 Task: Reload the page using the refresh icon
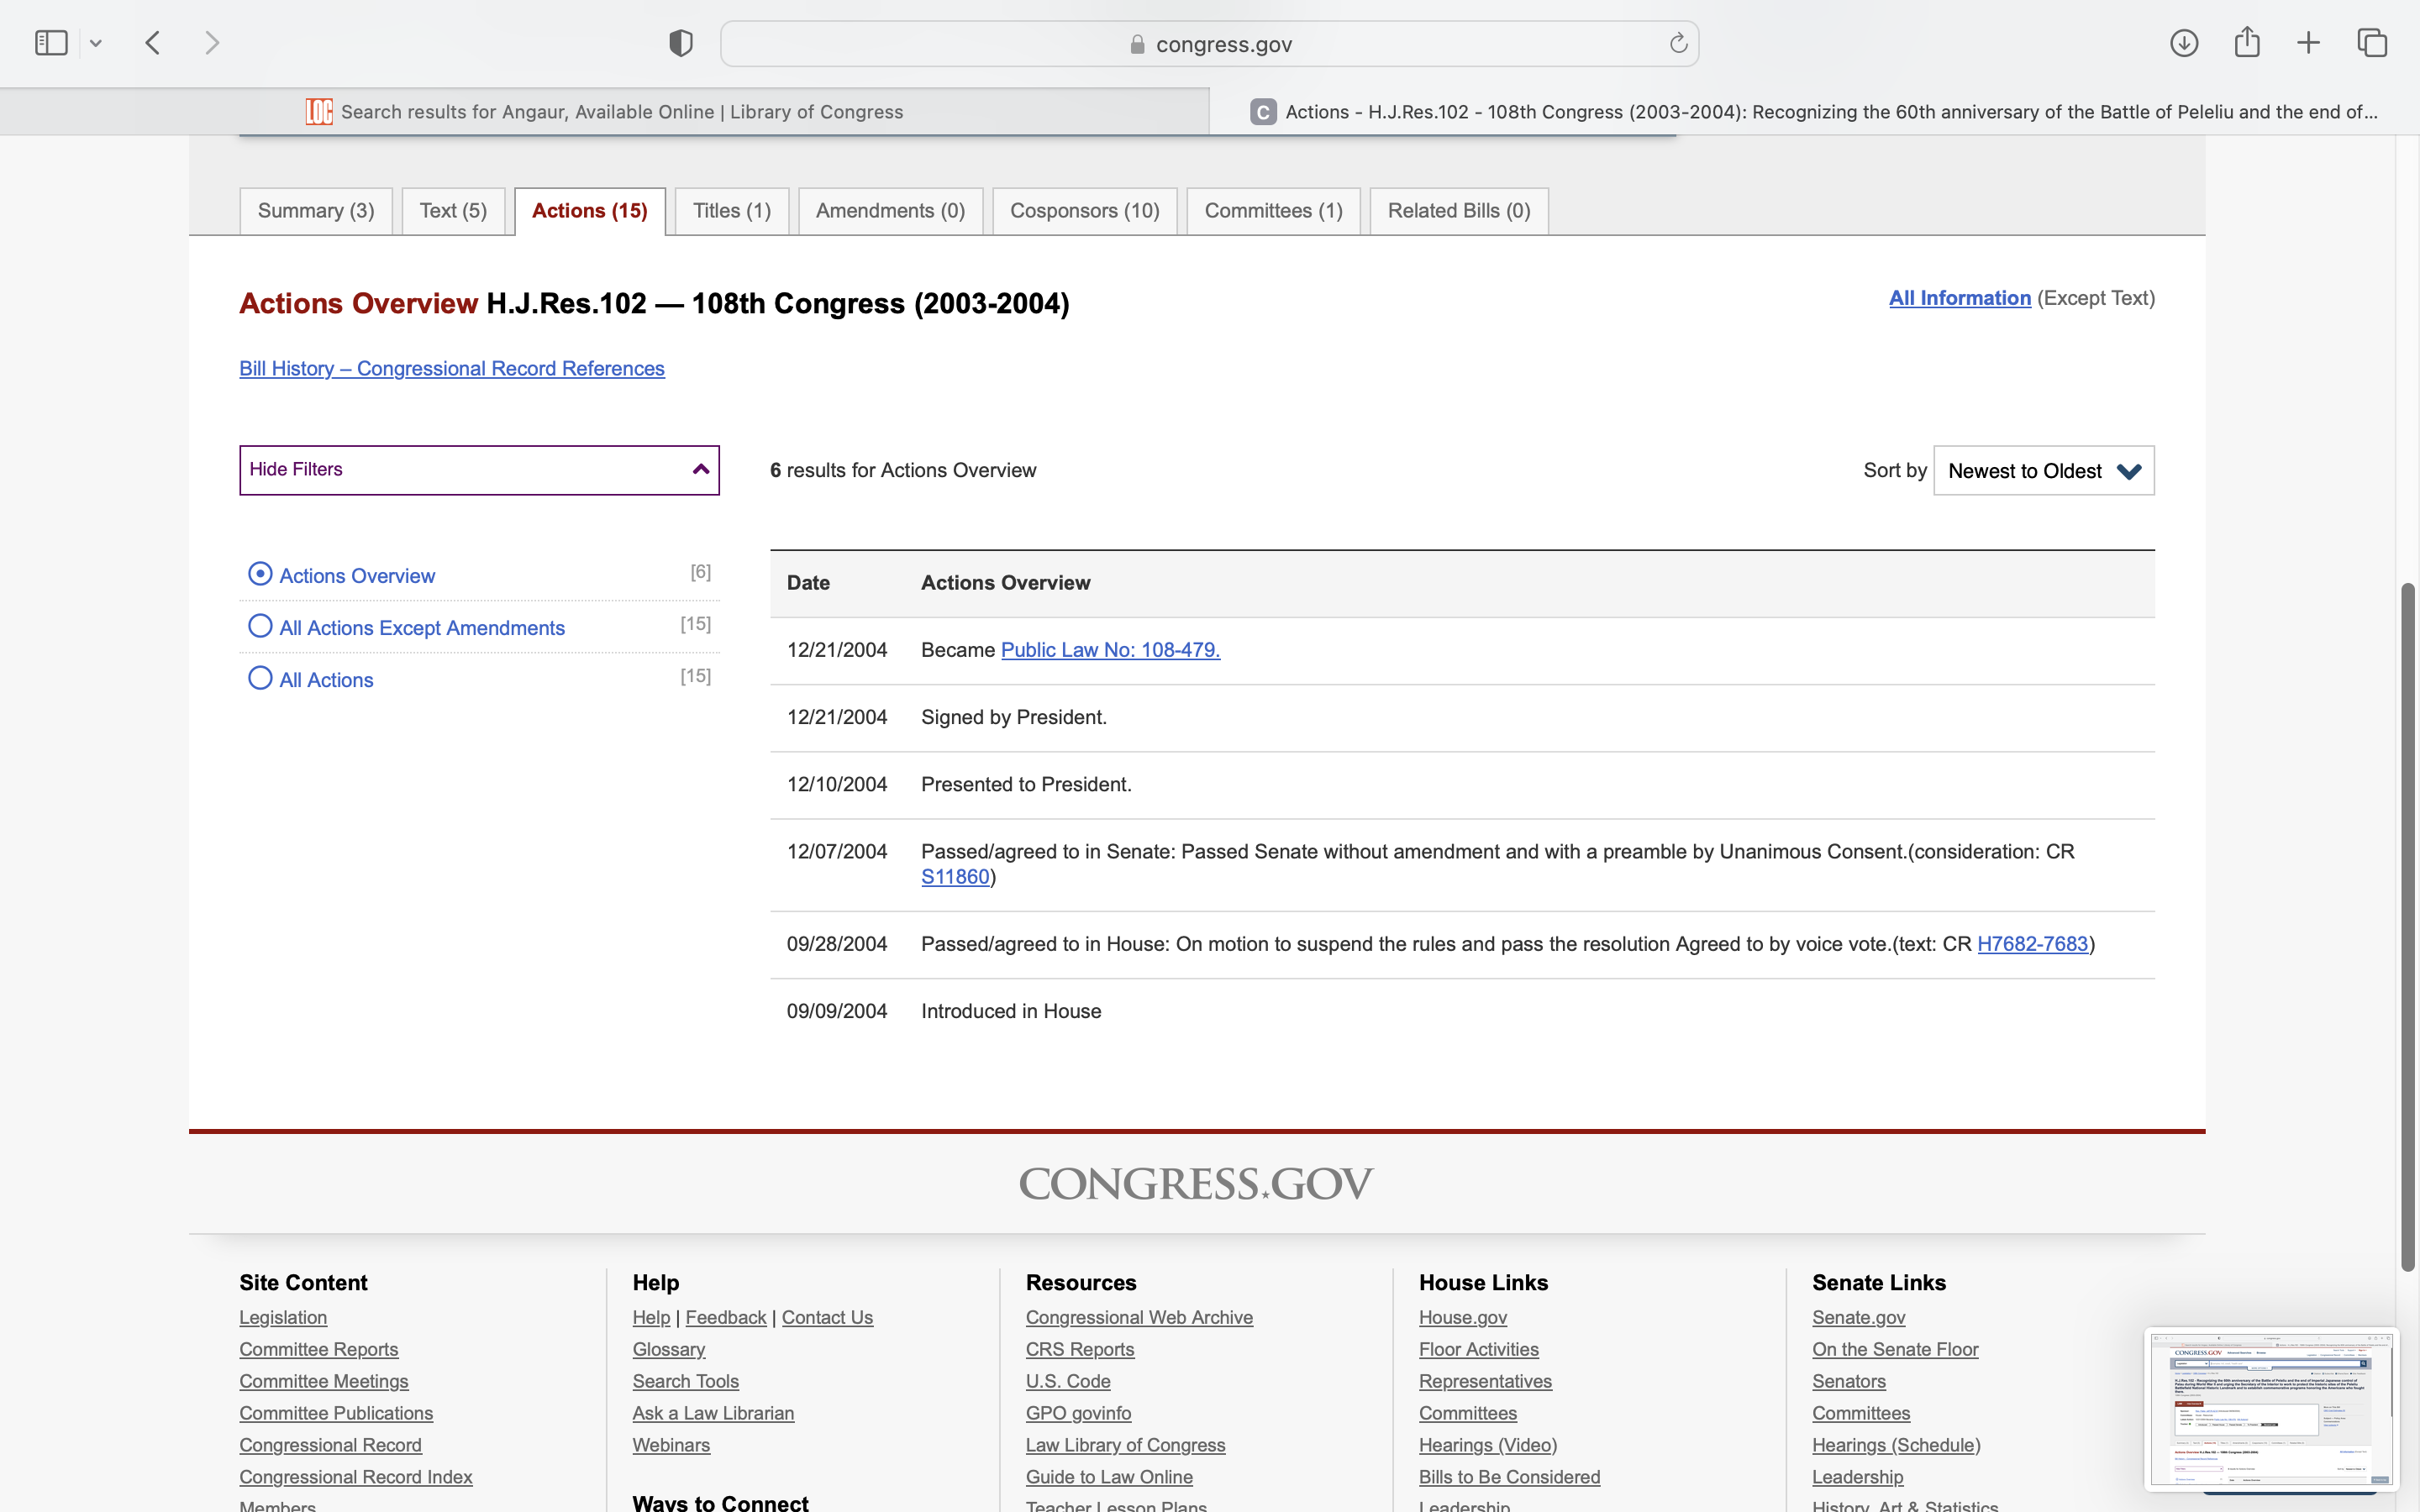[x=1678, y=43]
